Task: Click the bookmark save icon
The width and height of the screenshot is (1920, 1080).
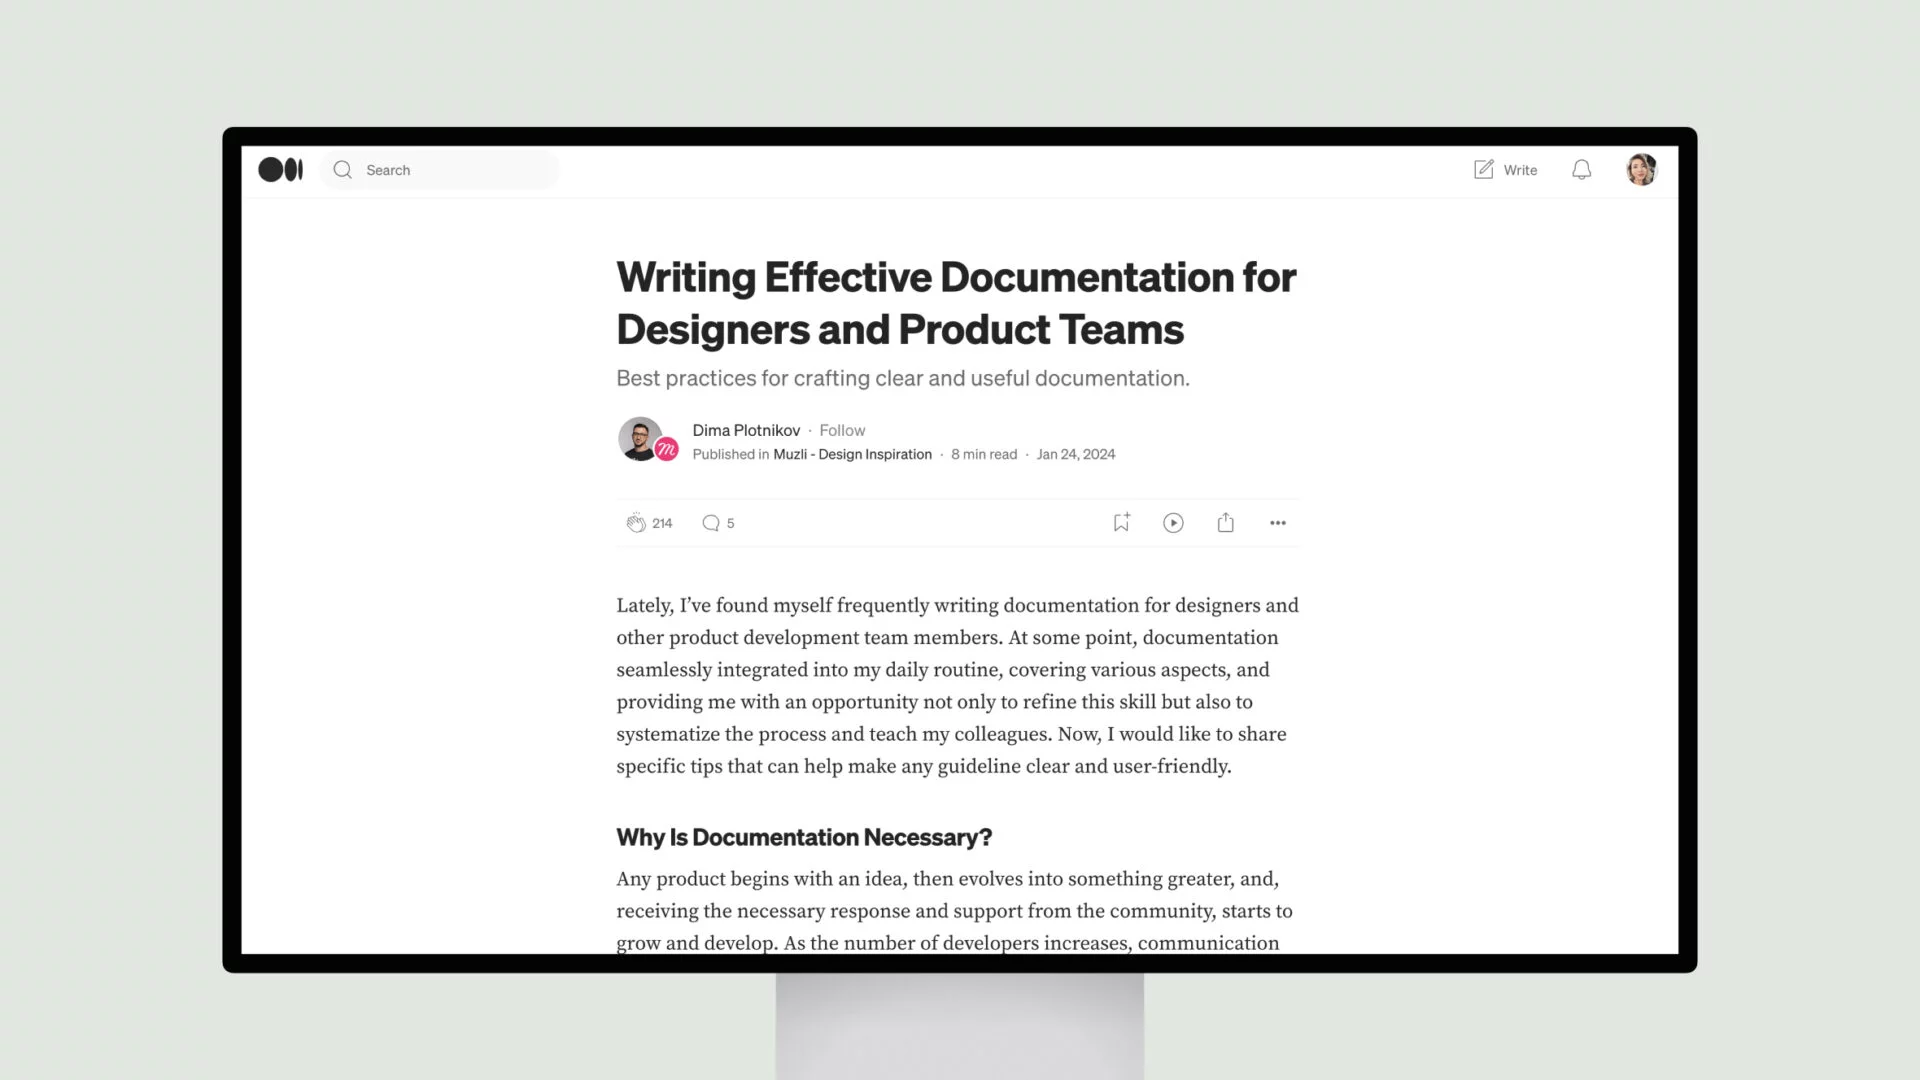Action: pyautogui.click(x=1121, y=521)
